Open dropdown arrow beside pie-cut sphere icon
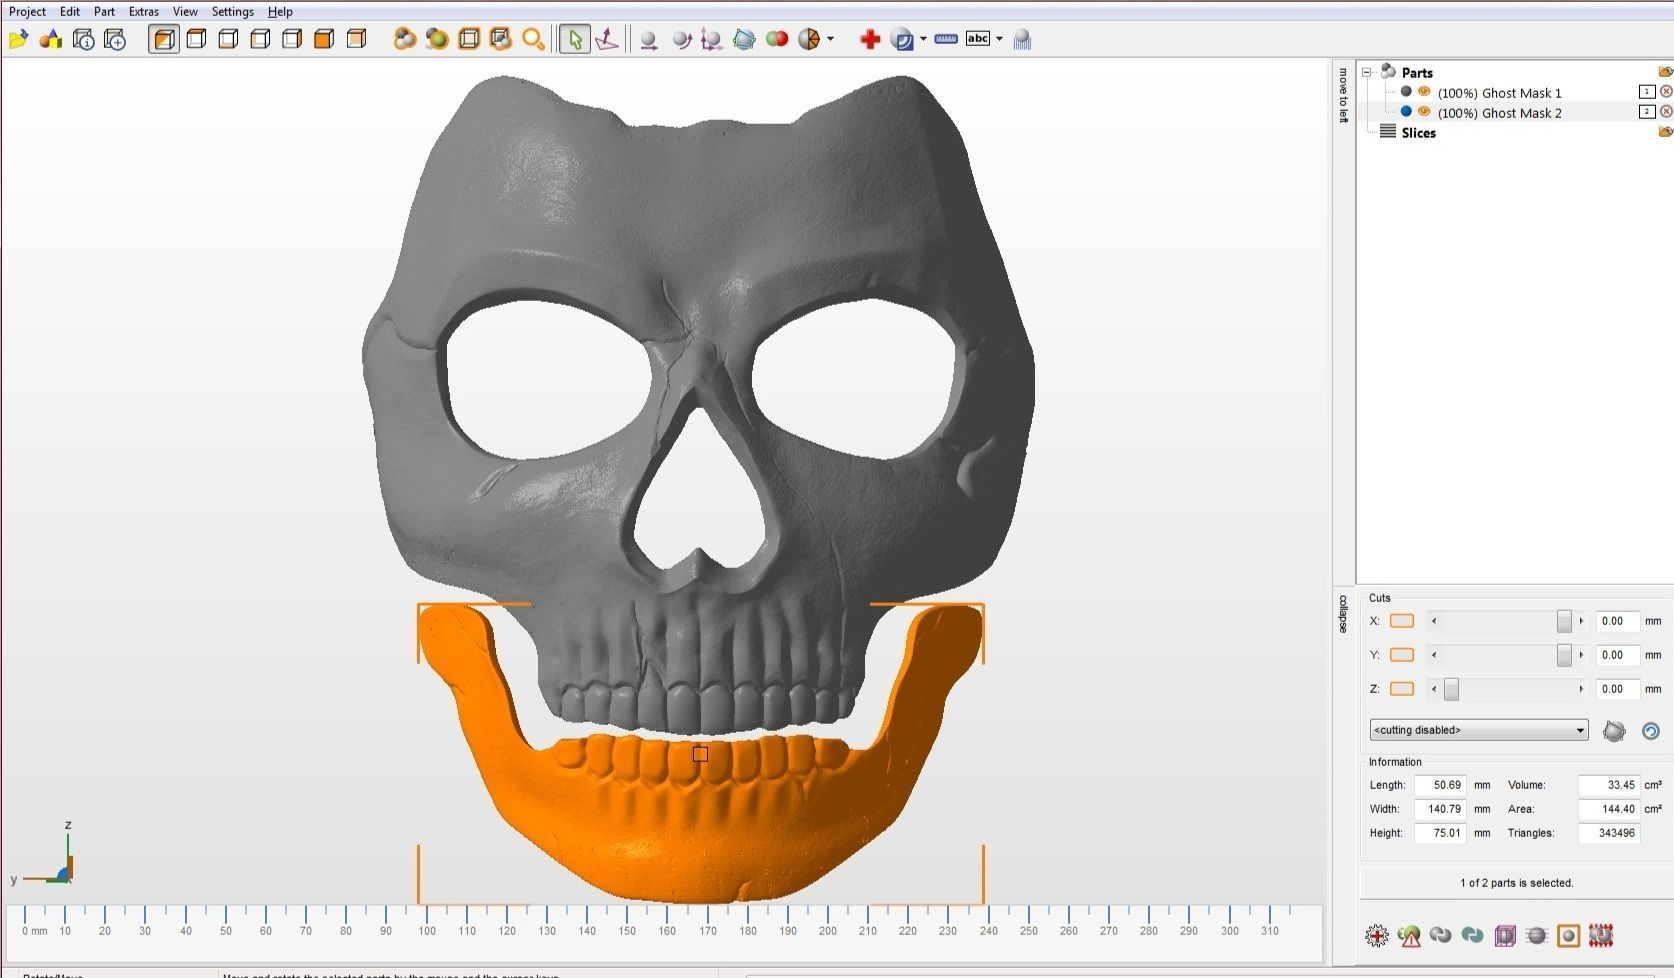 [x=830, y=39]
